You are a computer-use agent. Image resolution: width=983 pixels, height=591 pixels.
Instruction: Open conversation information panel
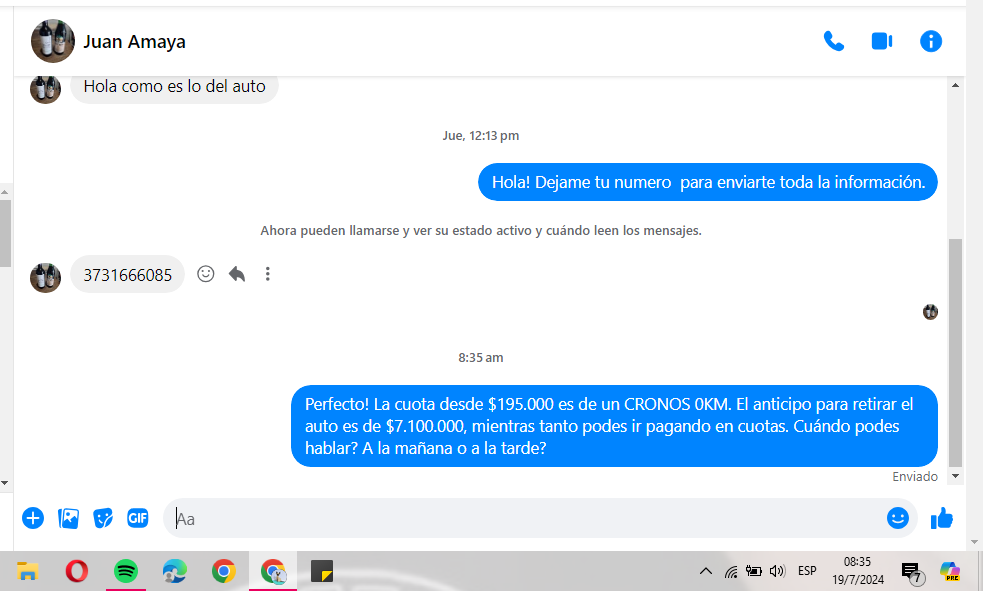[930, 41]
